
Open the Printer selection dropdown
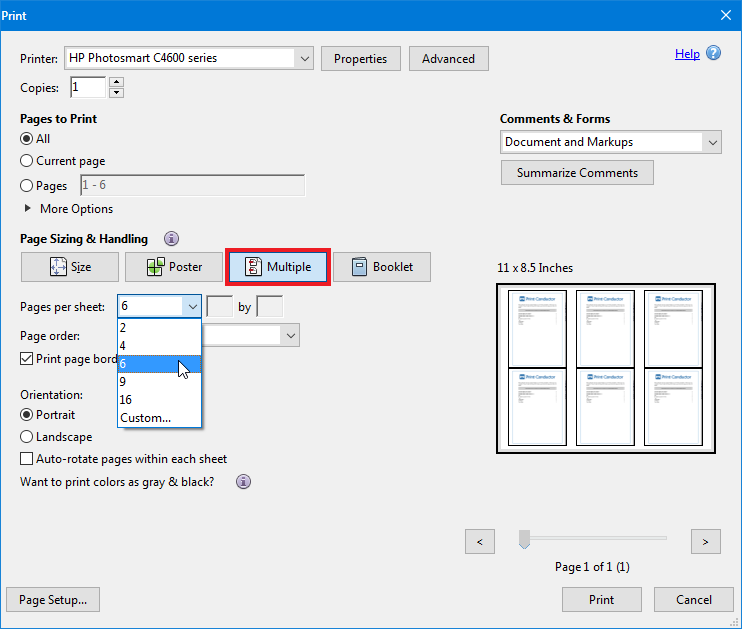[304, 58]
